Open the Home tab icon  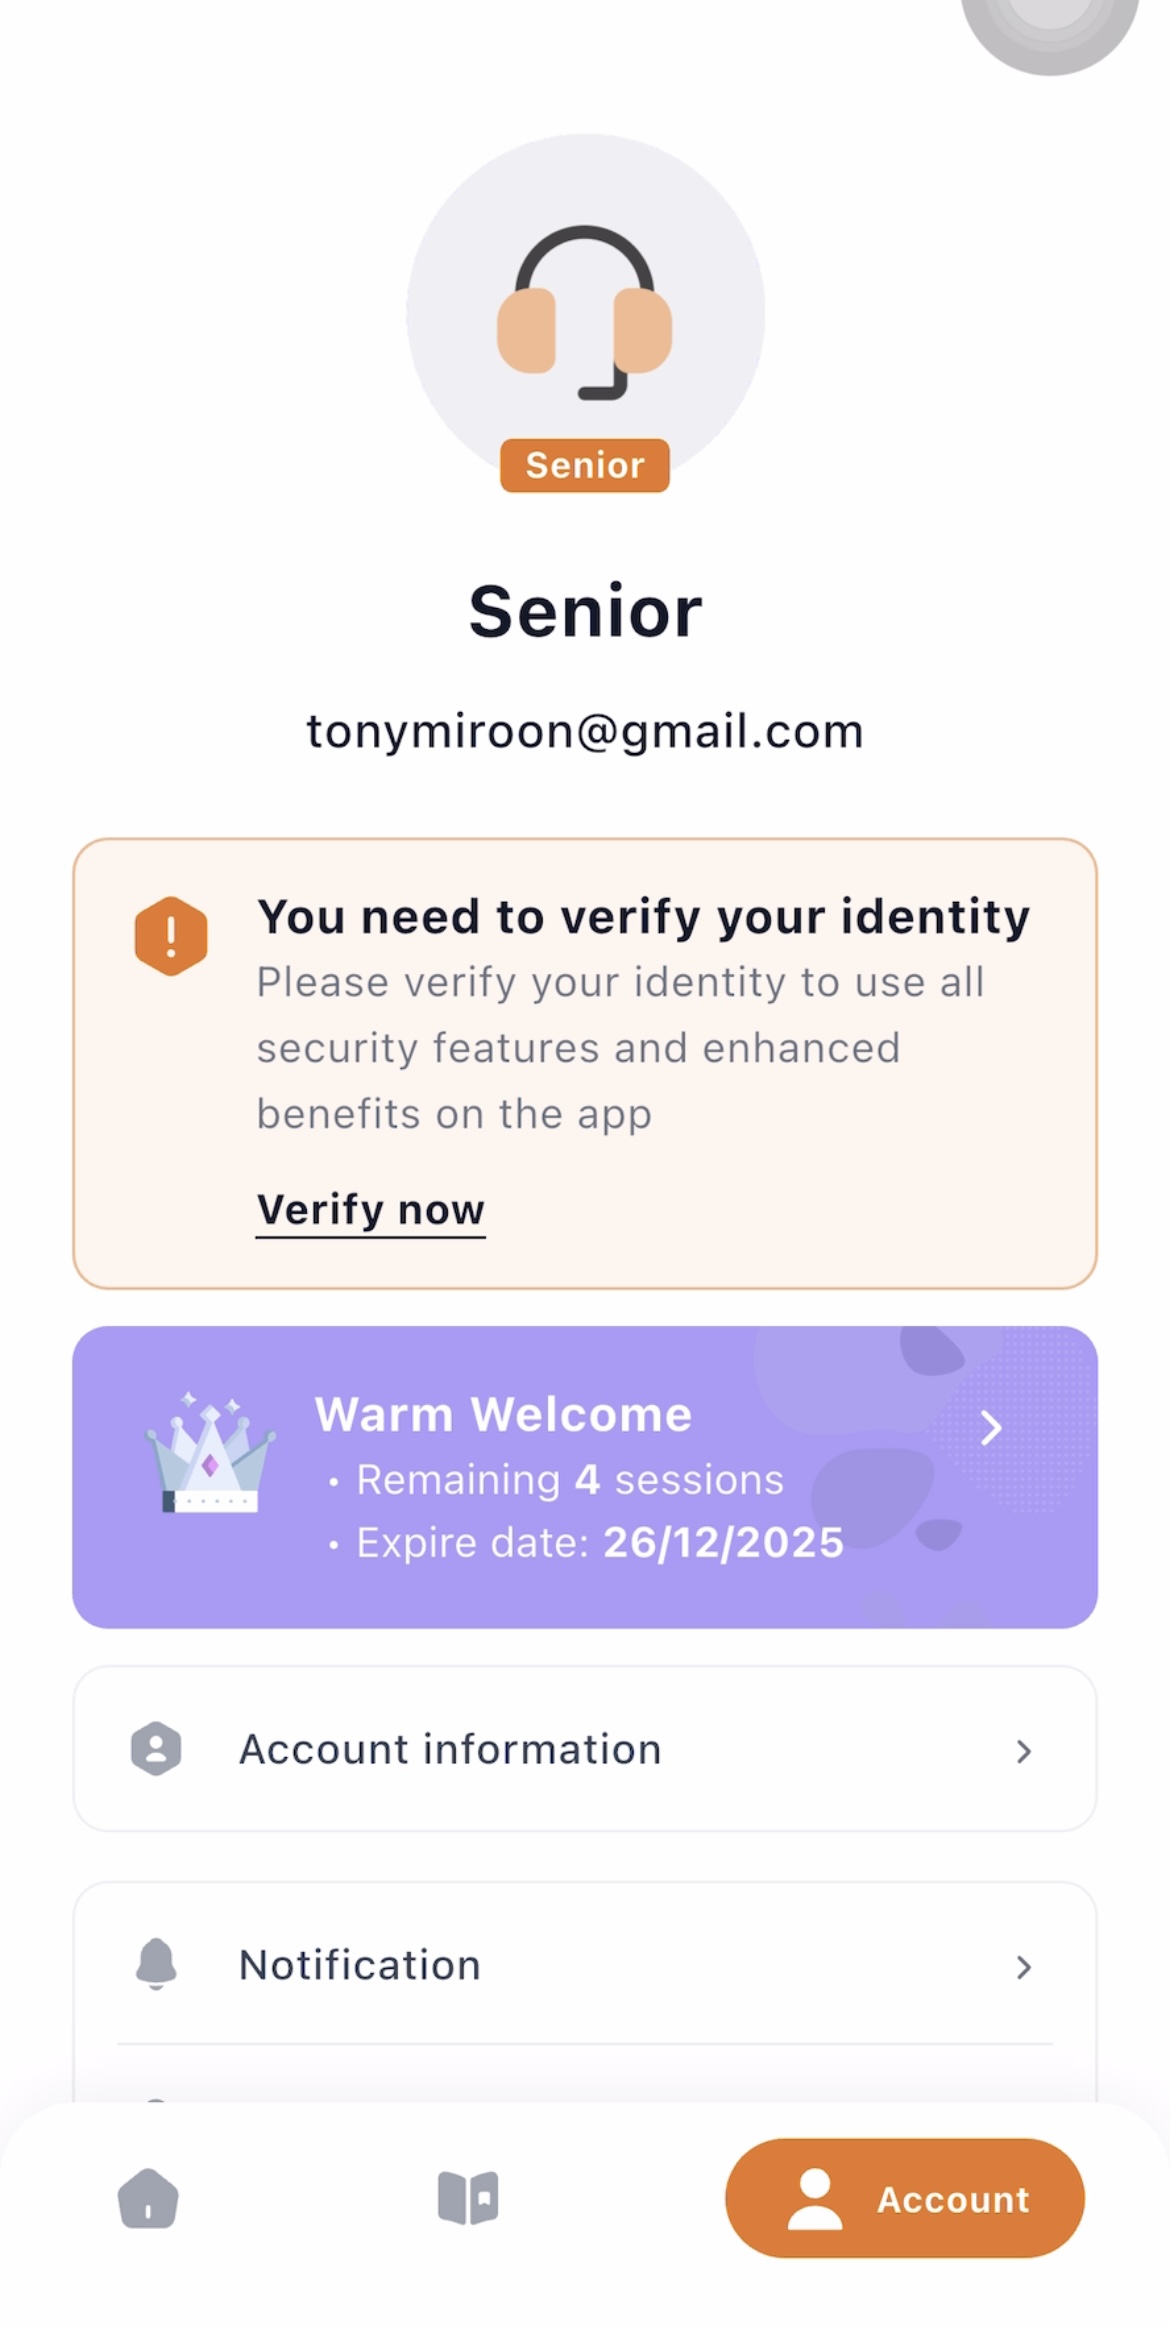point(148,2198)
